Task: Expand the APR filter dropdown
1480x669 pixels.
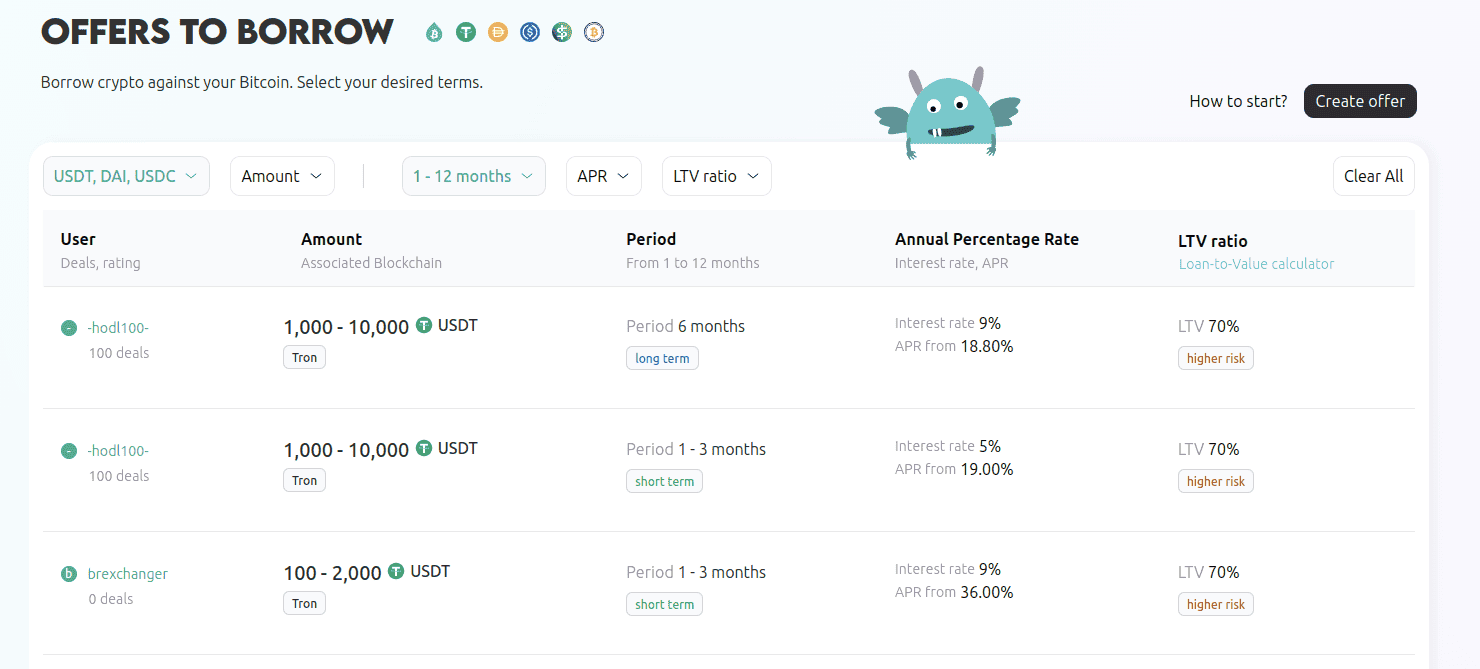Action: pos(603,176)
